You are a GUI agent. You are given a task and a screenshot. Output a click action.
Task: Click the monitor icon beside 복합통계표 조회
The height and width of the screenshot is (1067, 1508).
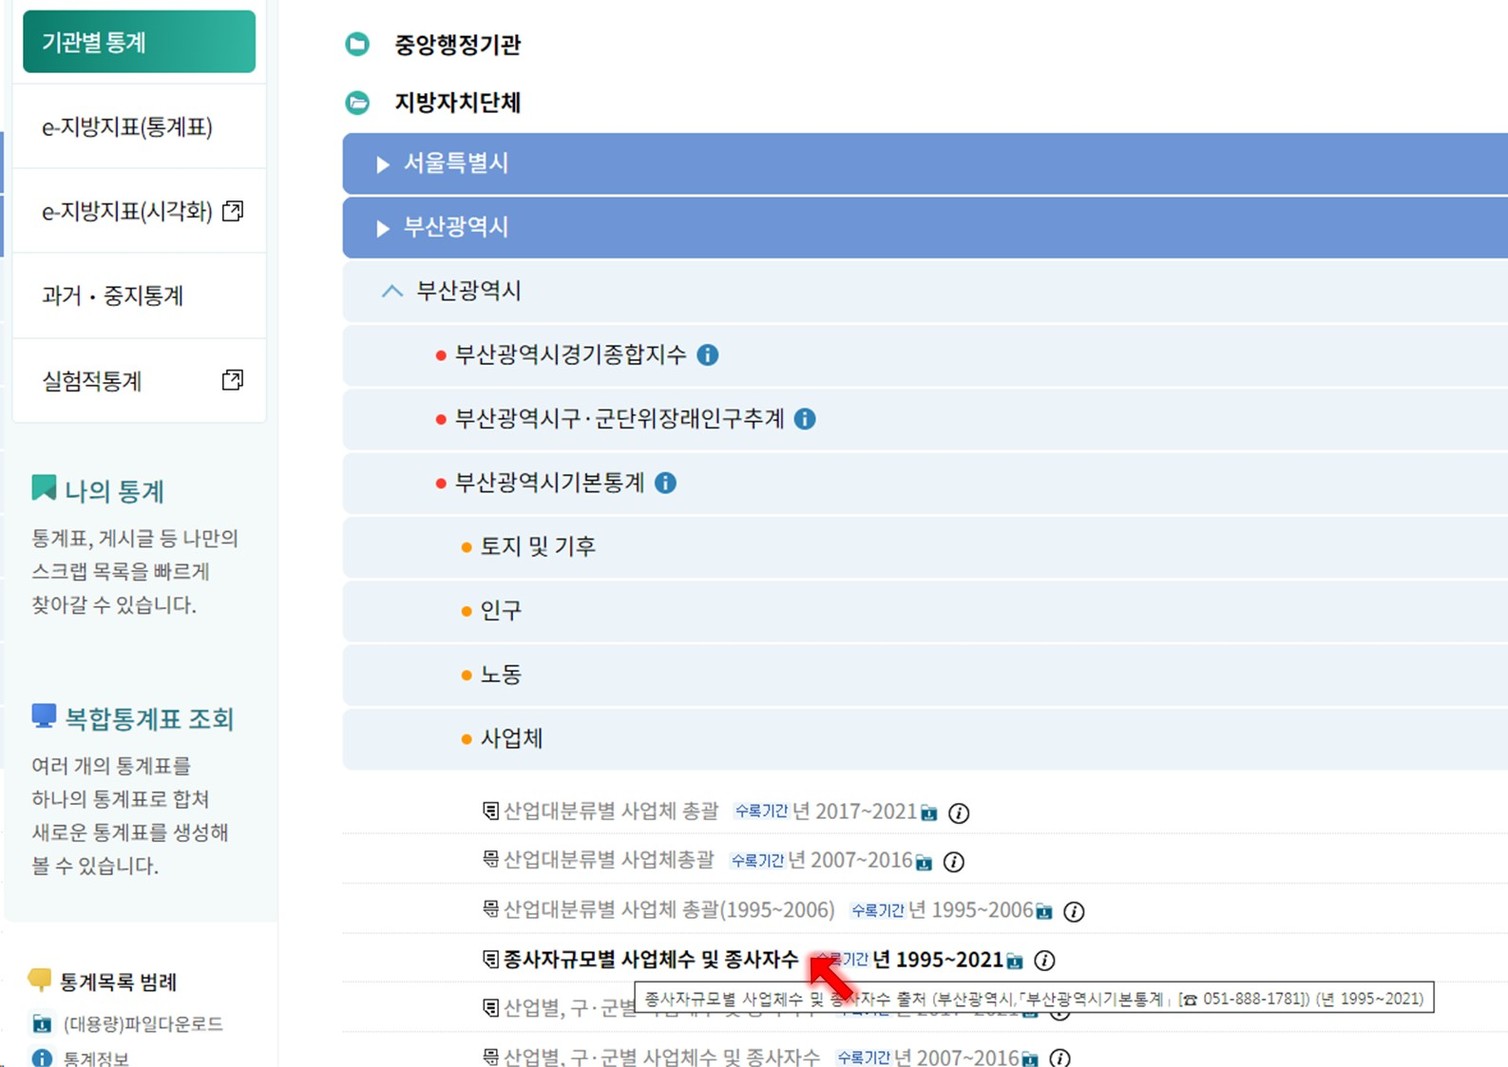pos(44,716)
